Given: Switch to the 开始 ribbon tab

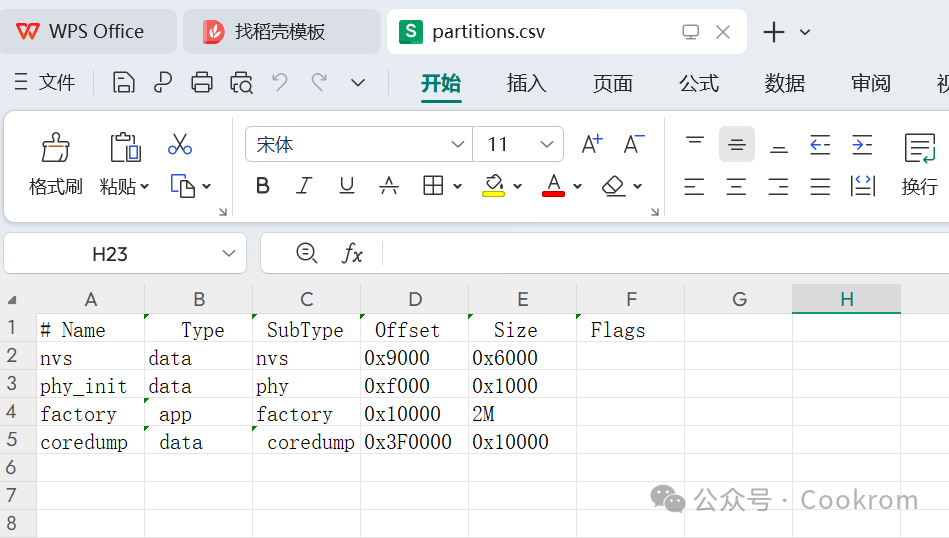Looking at the screenshot, I should pos(441,84).
